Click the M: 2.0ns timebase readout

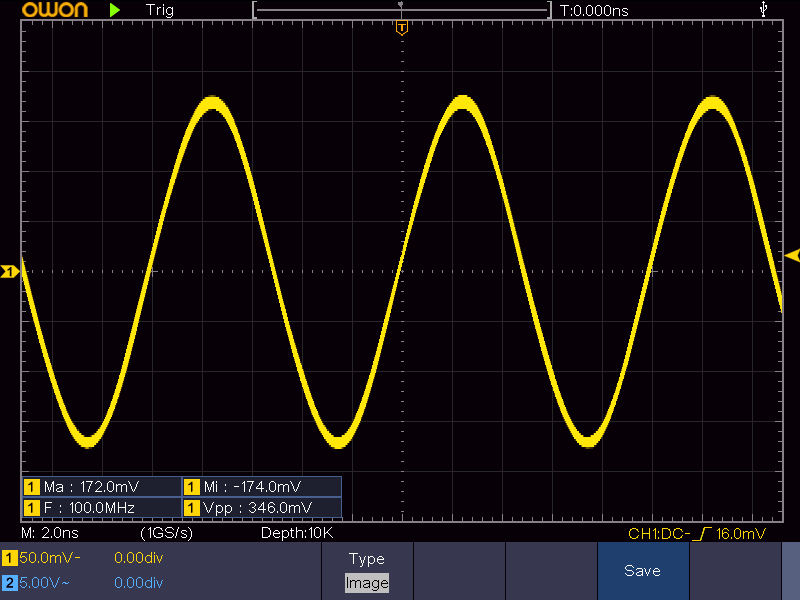coord(50,533)
